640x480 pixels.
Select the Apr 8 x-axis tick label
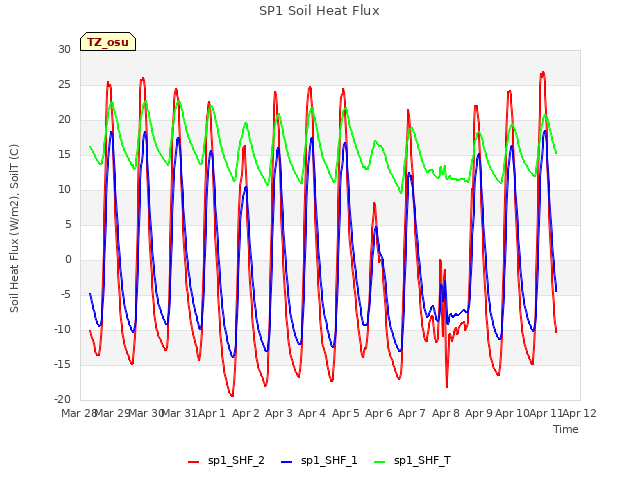(x=445, y=413)
